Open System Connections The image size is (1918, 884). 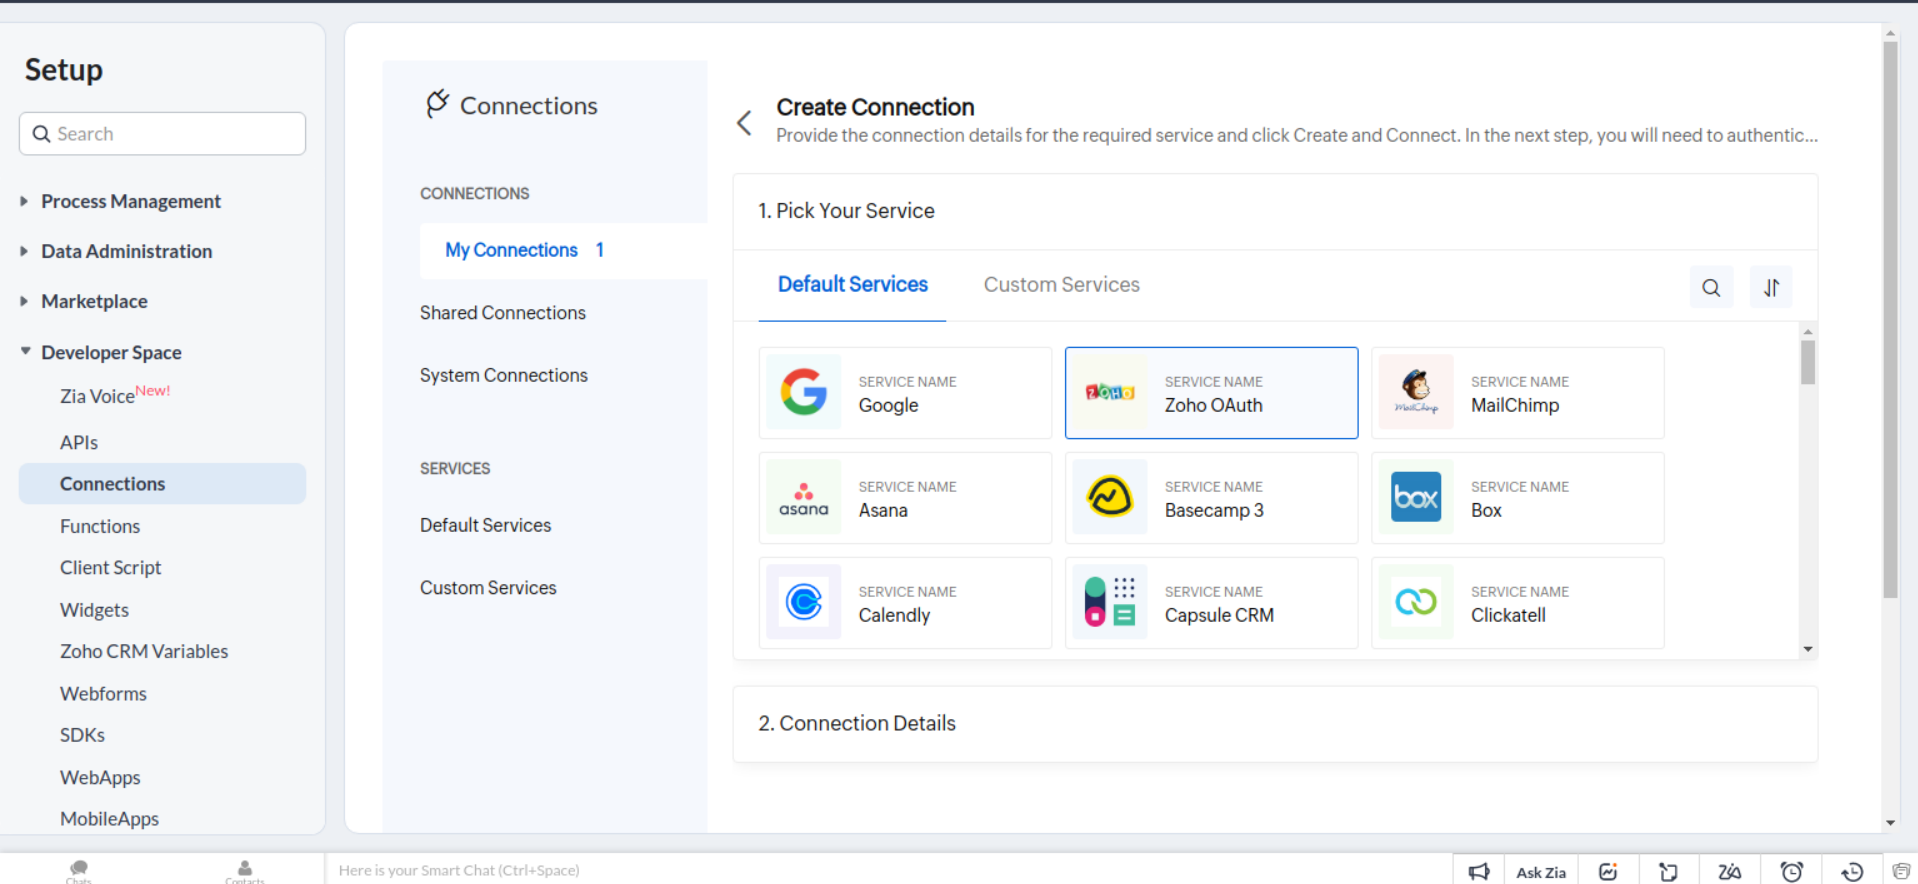point(503,375)
